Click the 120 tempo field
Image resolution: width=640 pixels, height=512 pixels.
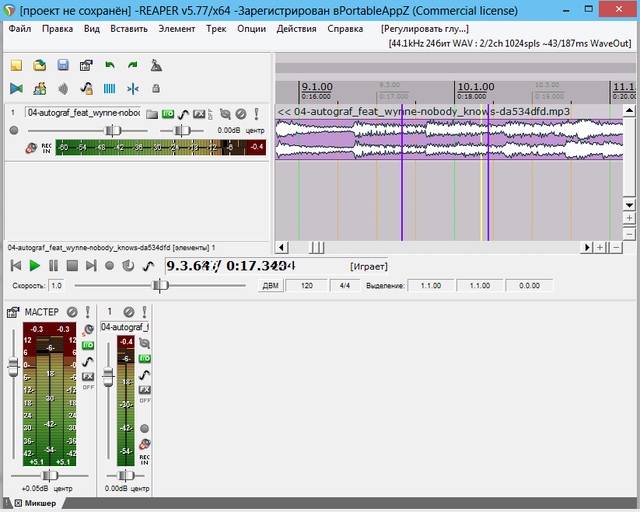307,285
